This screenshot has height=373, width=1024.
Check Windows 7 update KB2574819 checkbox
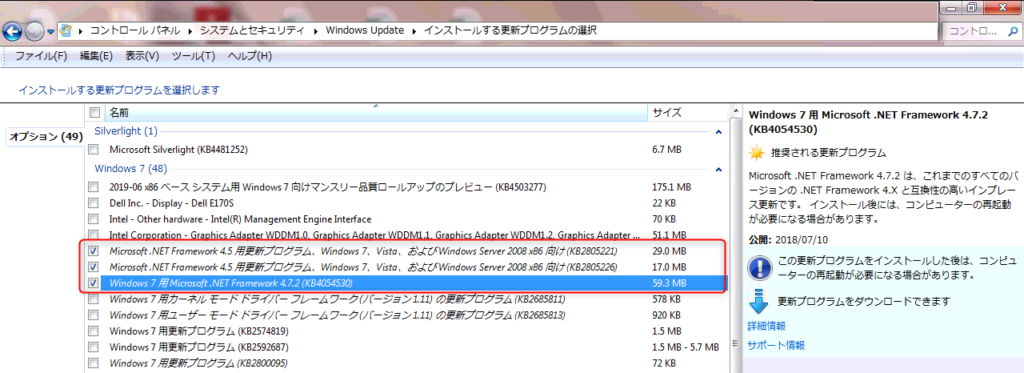pos(94,331)
